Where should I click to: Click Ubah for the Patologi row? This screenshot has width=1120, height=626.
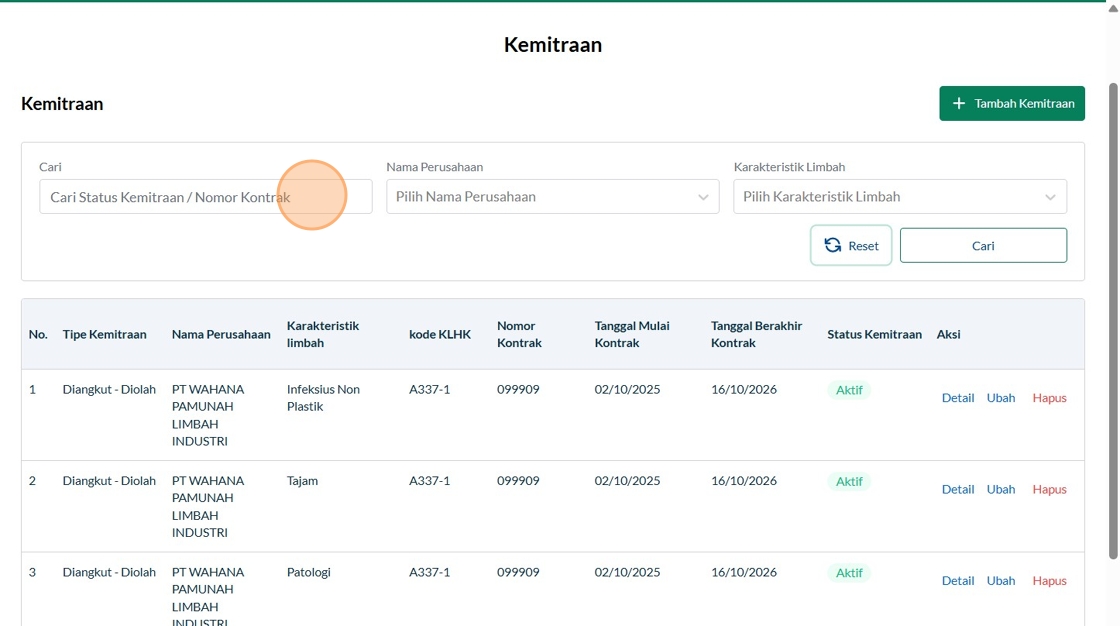pos(1001,581)
